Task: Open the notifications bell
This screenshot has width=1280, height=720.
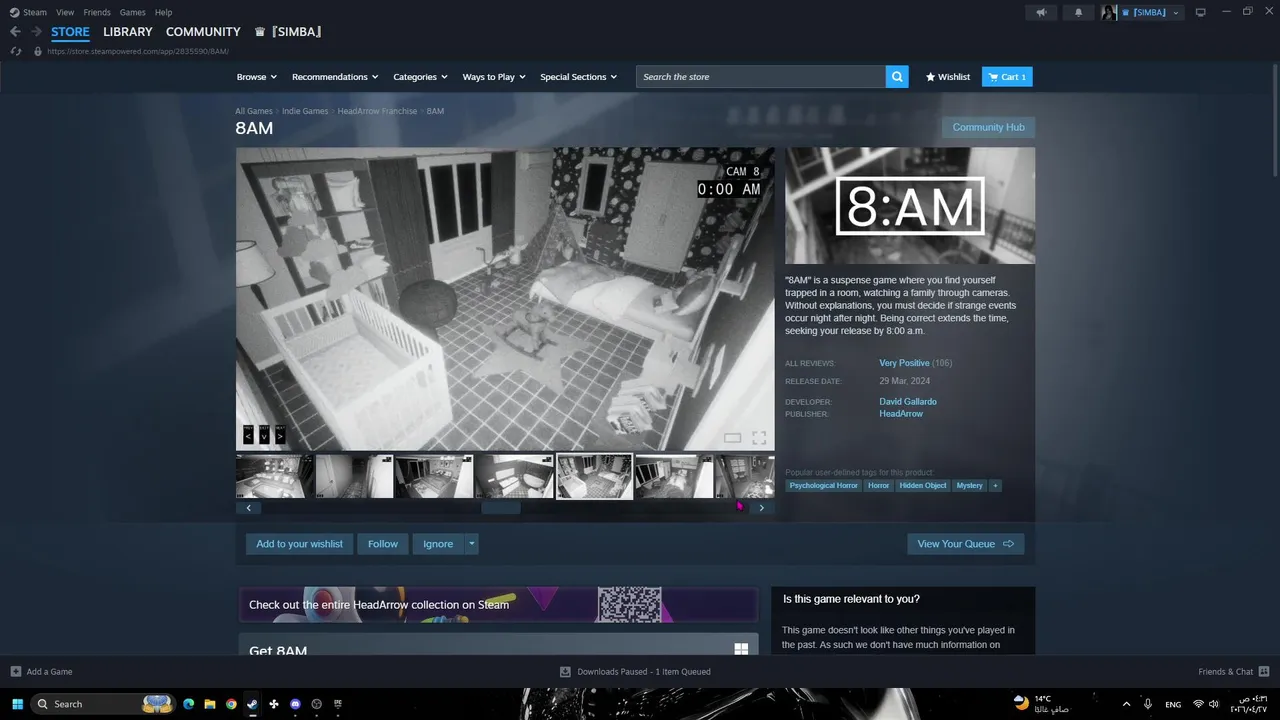Action: [1078, 12]
